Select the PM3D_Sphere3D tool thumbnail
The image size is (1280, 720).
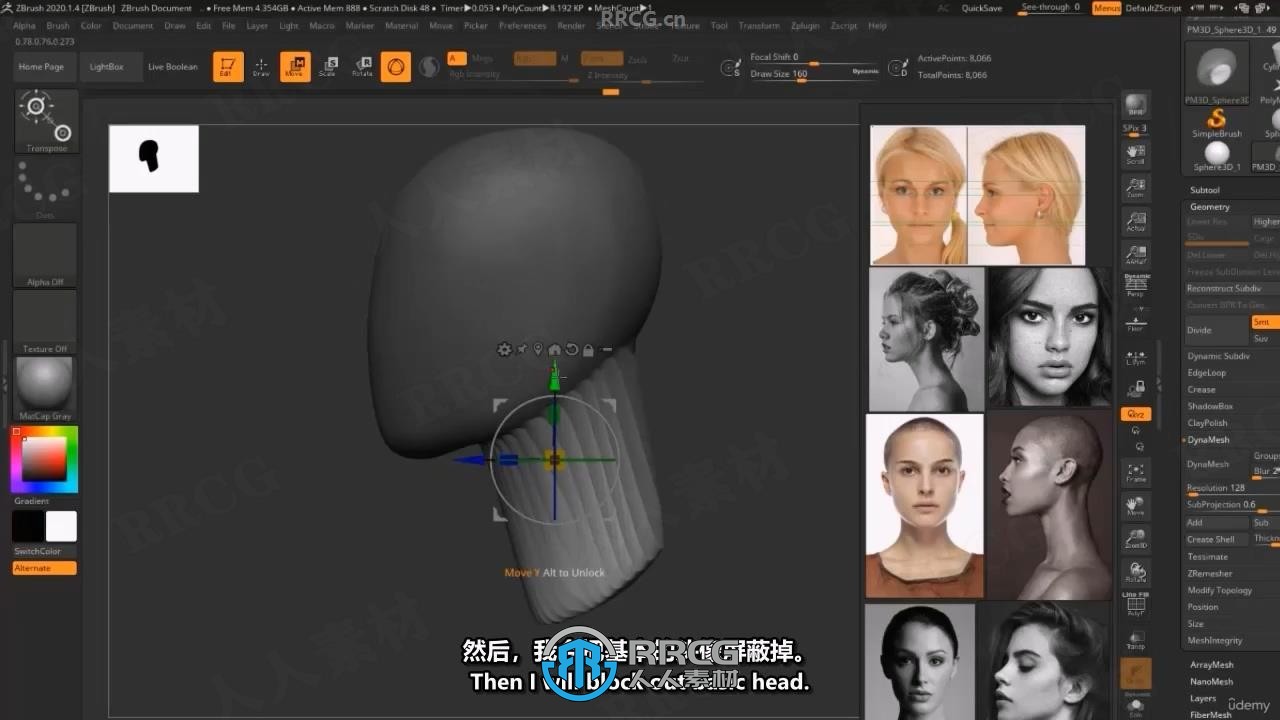pos(1217,73)
